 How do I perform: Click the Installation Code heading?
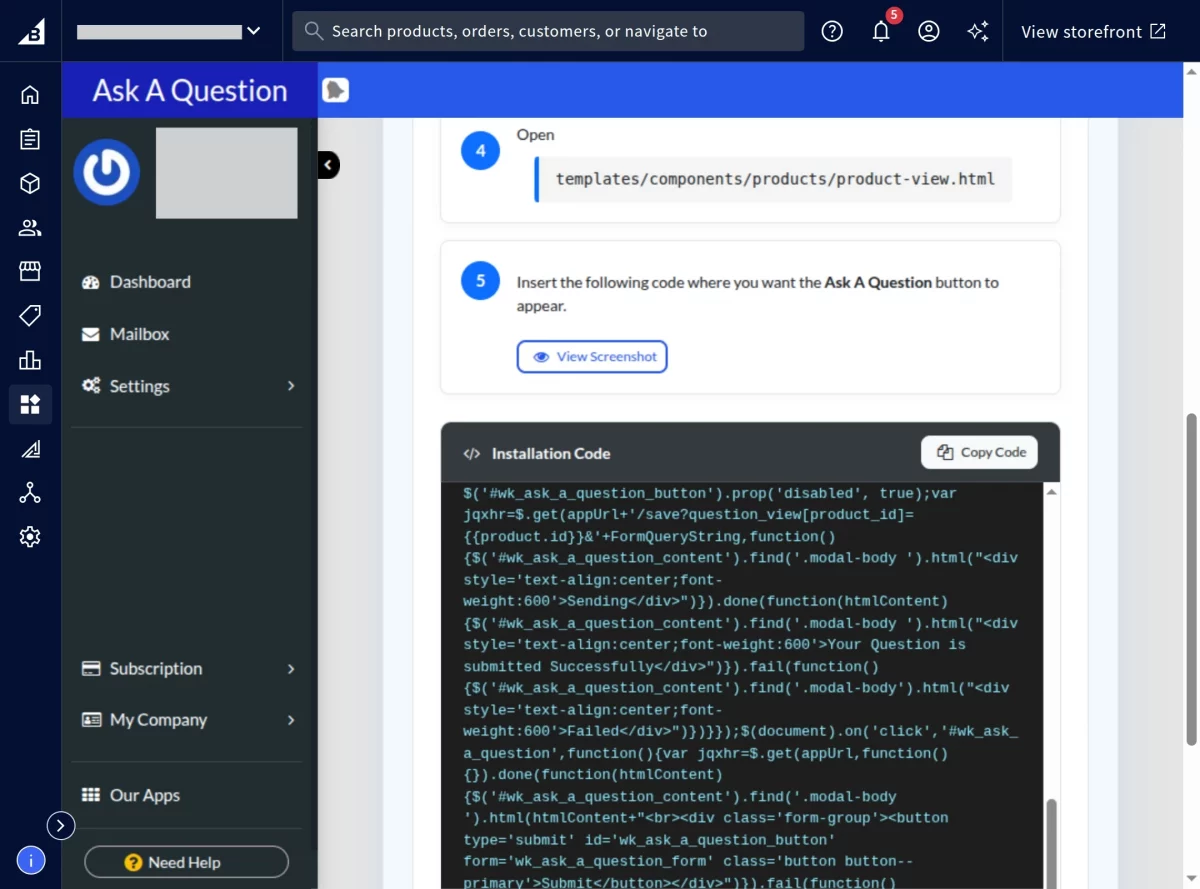[551, 454]
